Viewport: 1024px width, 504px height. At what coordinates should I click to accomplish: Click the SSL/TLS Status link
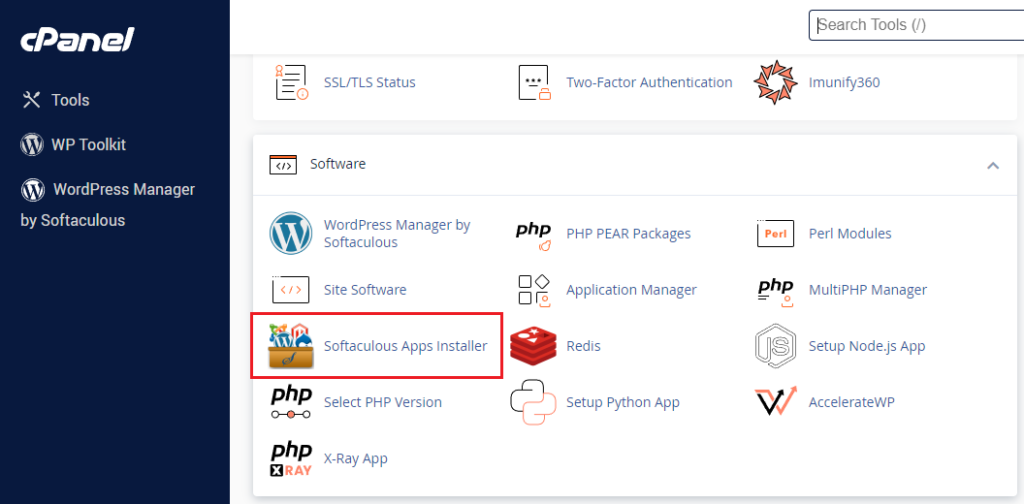[369, 82]
